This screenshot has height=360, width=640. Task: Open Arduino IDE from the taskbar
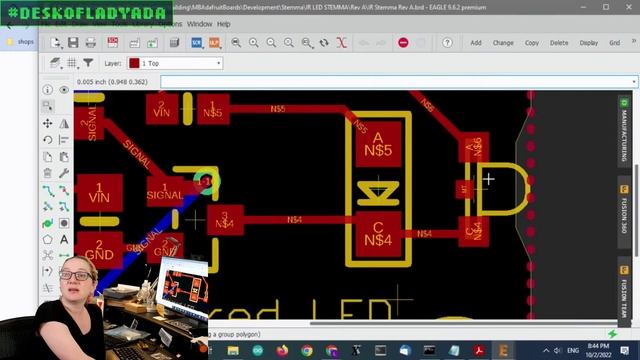[x=258, y=350]
